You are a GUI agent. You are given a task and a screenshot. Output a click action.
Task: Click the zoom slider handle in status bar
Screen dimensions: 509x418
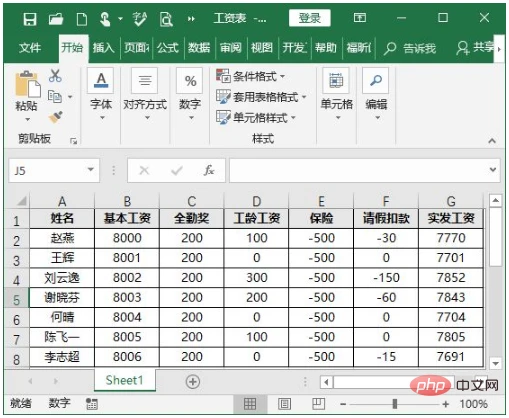395,404
